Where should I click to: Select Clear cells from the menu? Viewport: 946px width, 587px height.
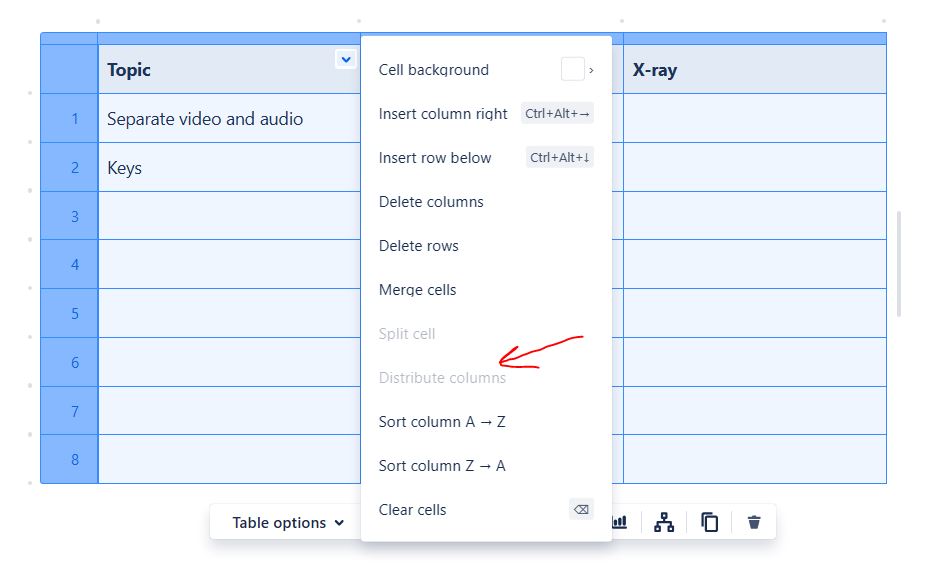pyautogui.click(x=412, y=510)
